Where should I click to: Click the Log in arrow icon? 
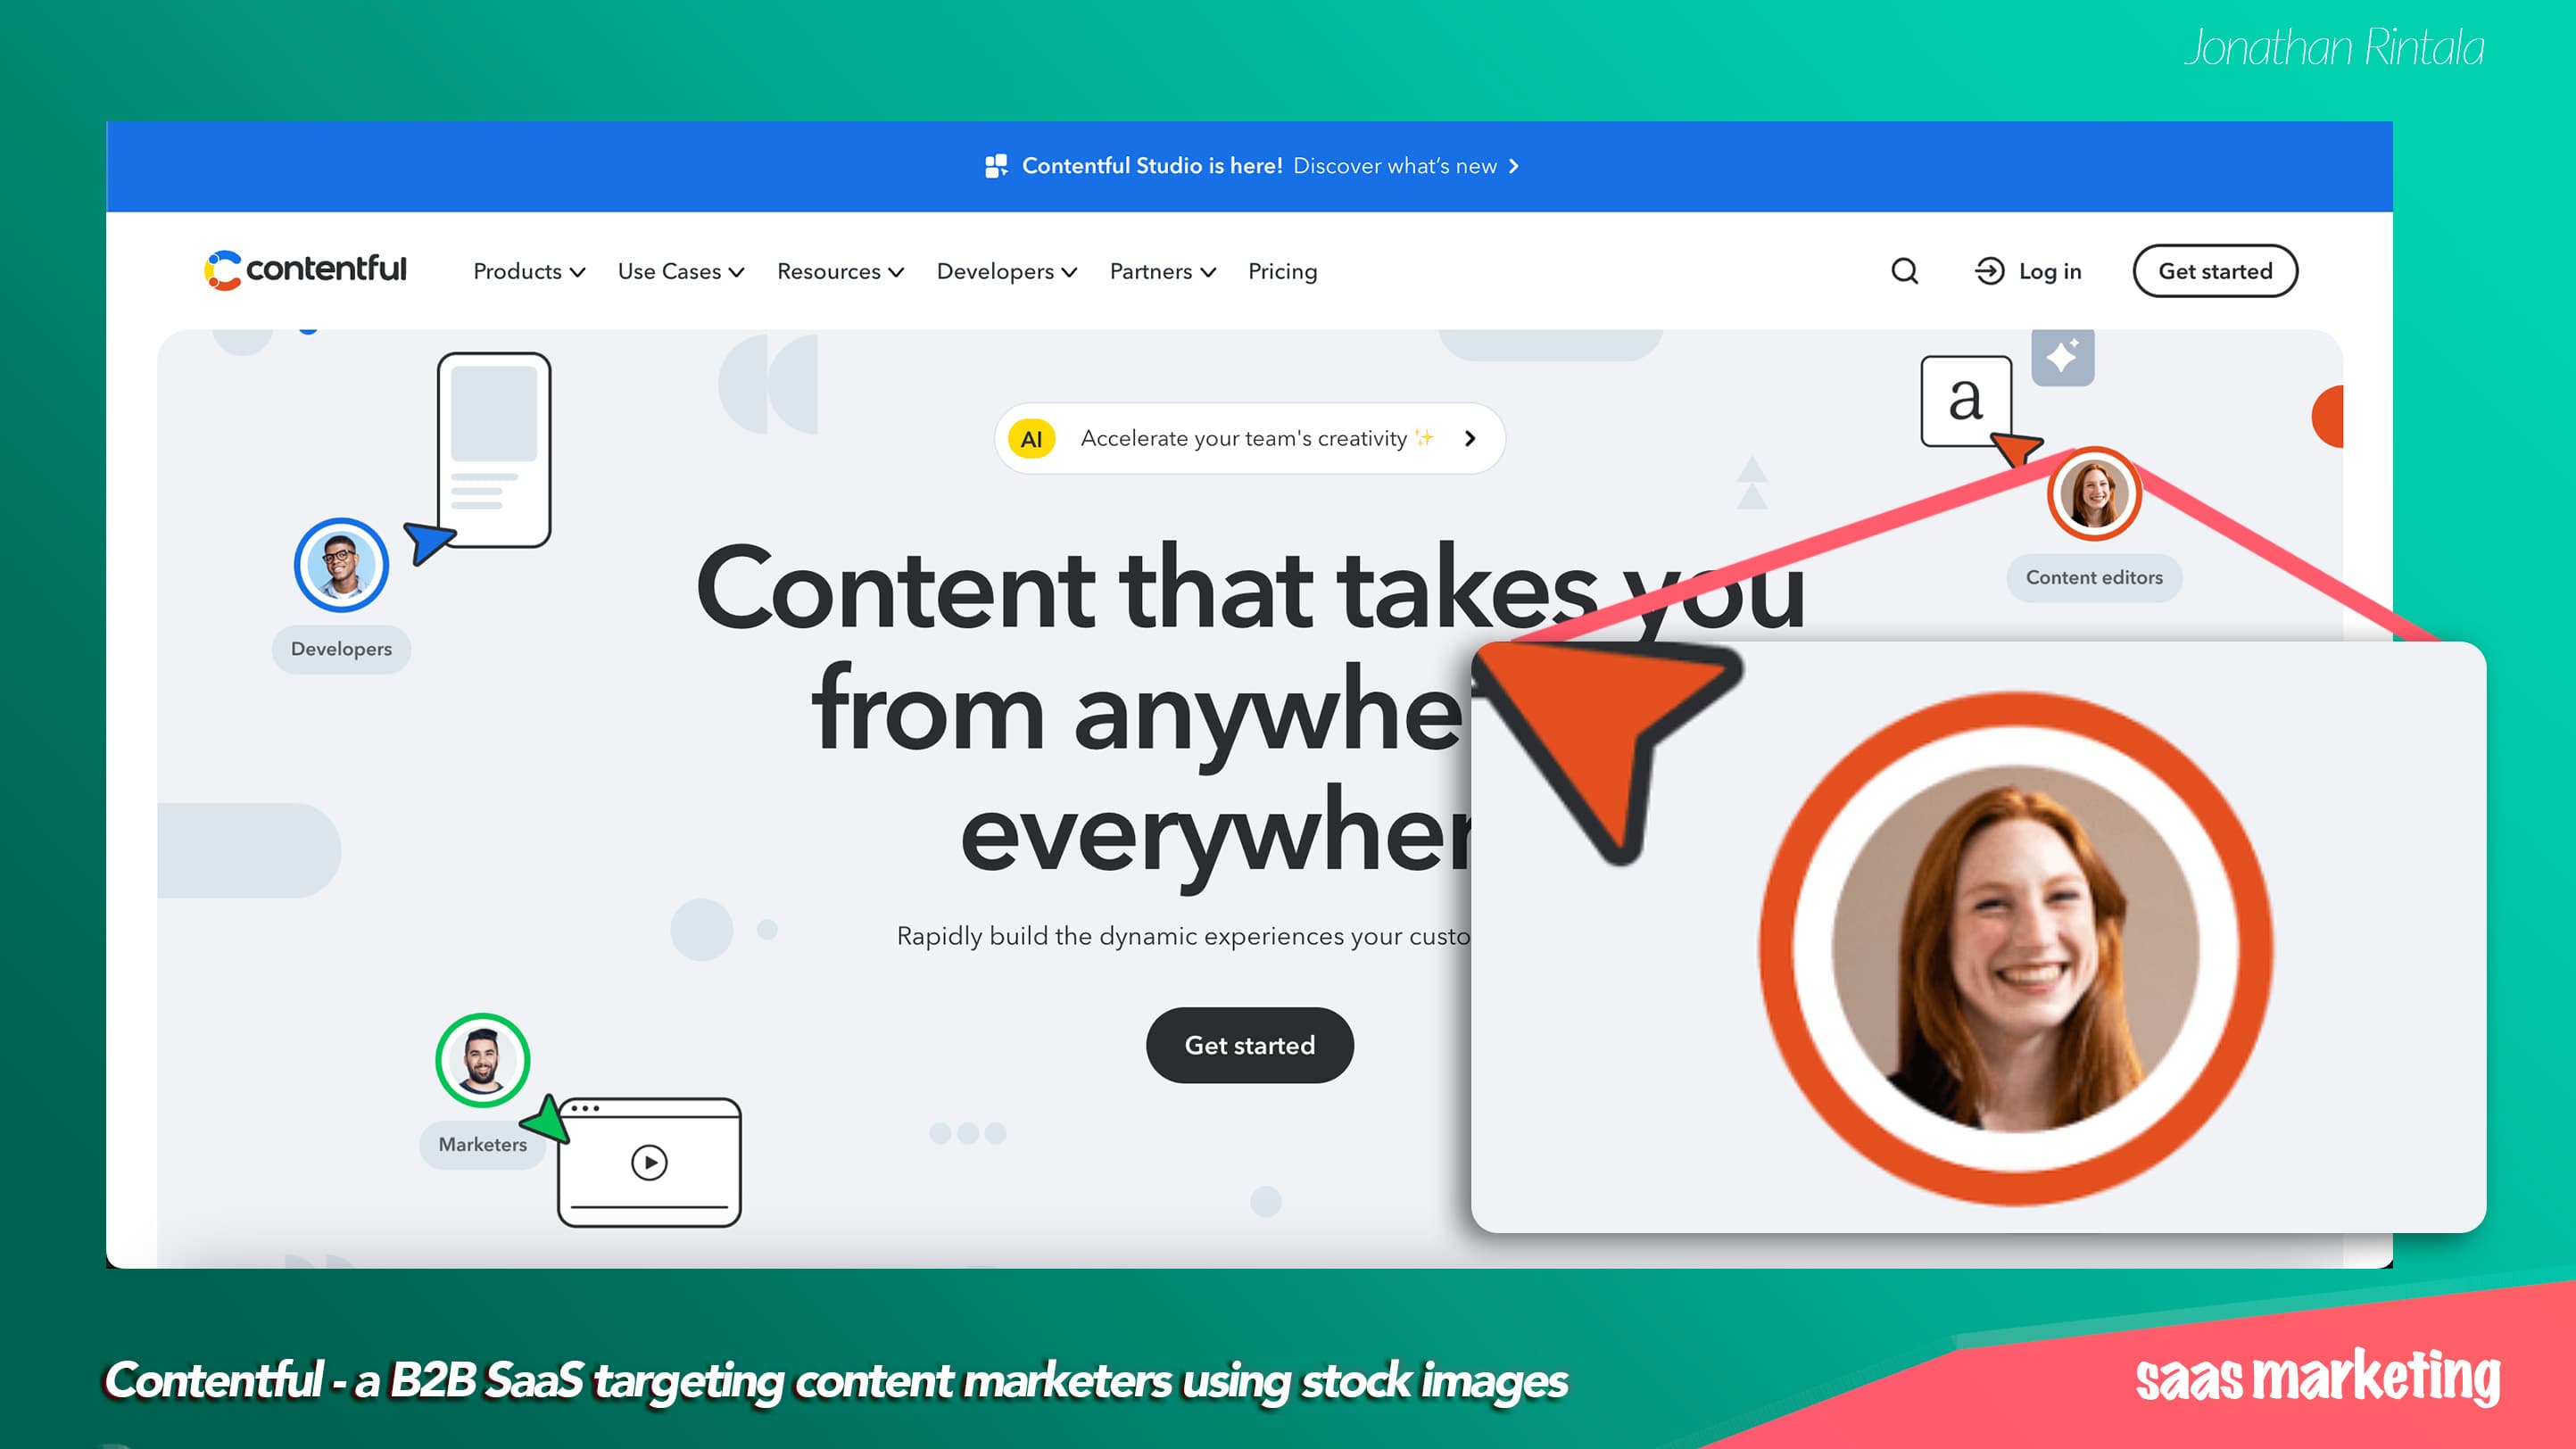click(x=1989, y=271)
